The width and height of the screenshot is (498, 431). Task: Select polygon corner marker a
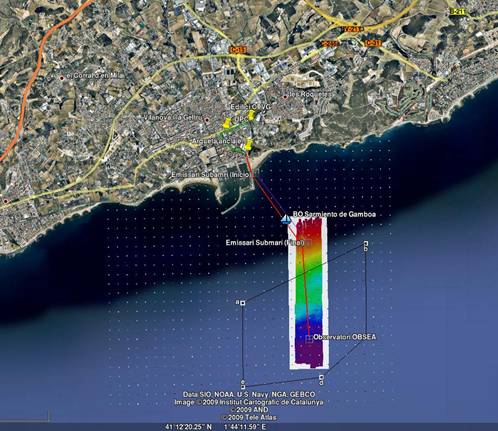[243, 303]
